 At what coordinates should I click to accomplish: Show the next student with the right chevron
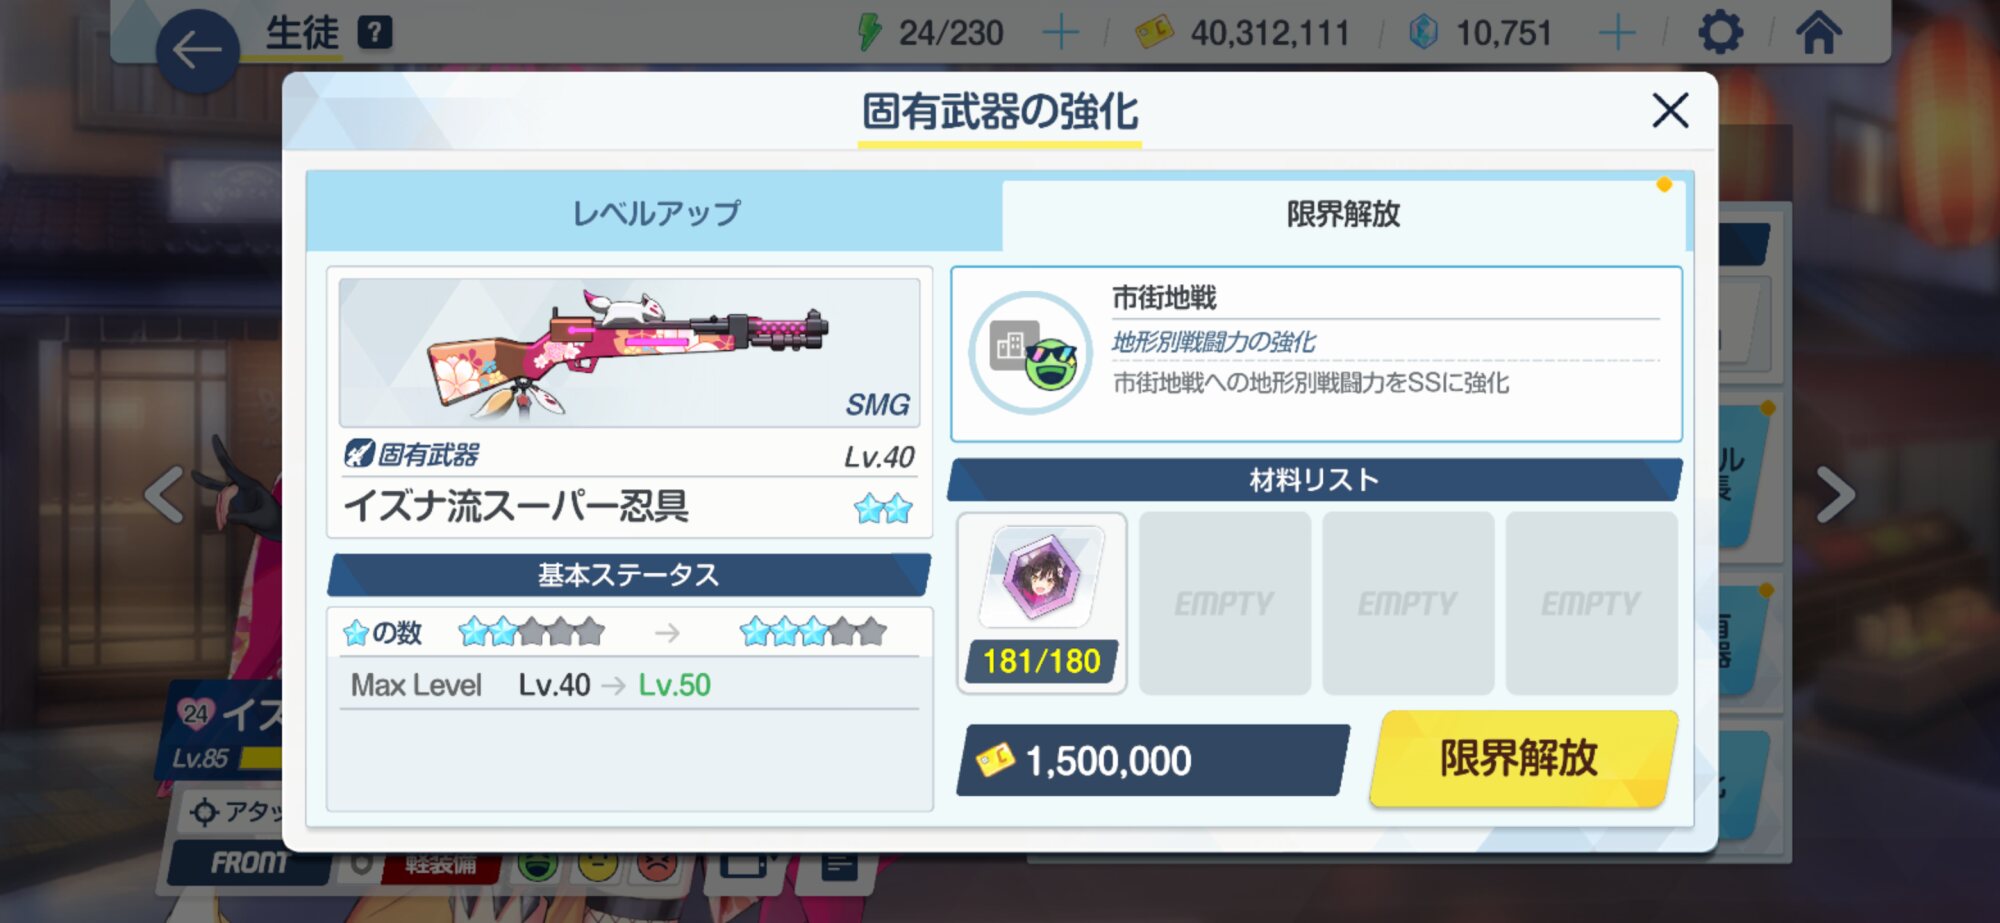click(x=1836, y=494)
